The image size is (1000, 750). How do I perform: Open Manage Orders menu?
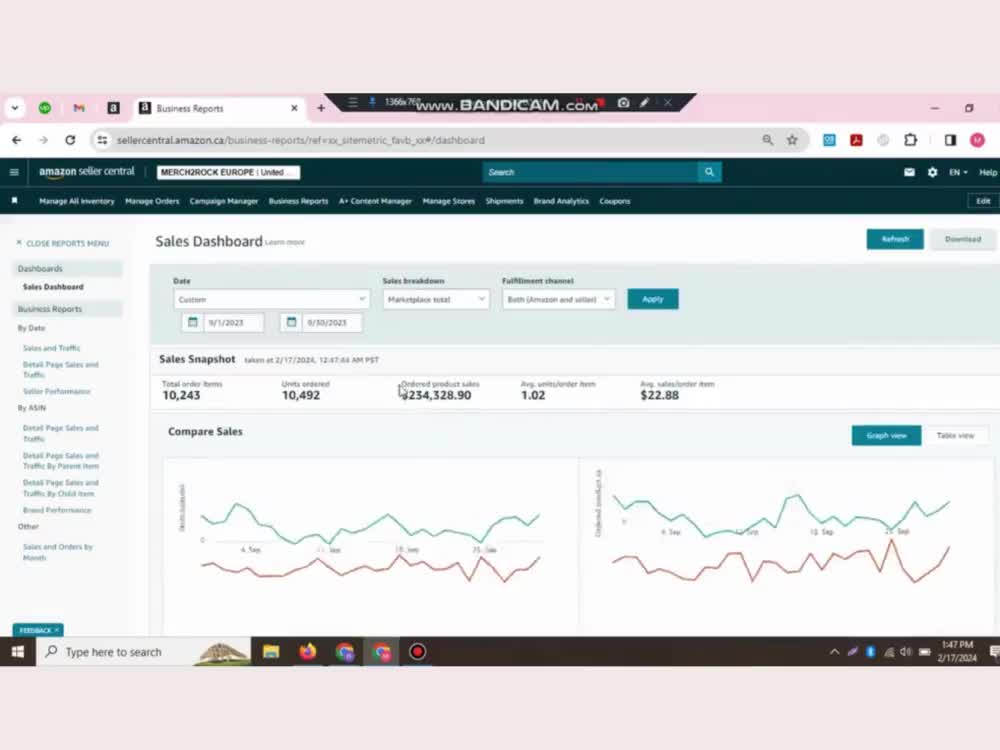[x=152, y=201]
